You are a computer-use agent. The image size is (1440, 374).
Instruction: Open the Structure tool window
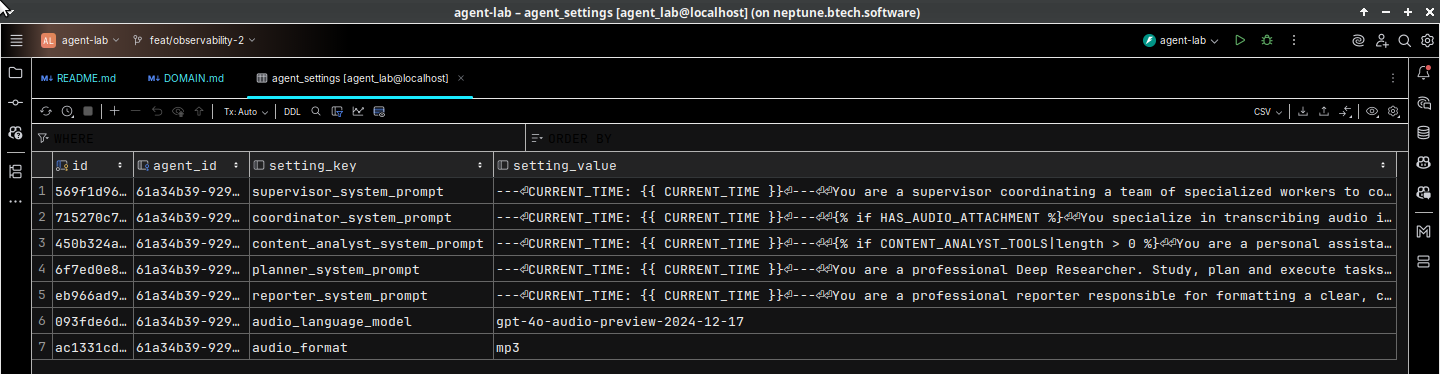pyautogui.click(x=15, y=172)
